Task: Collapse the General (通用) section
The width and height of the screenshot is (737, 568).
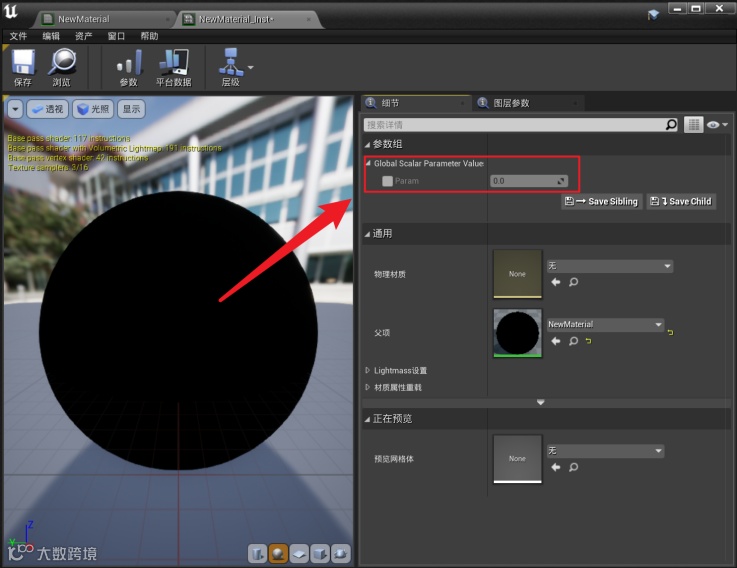Action: 367,234
